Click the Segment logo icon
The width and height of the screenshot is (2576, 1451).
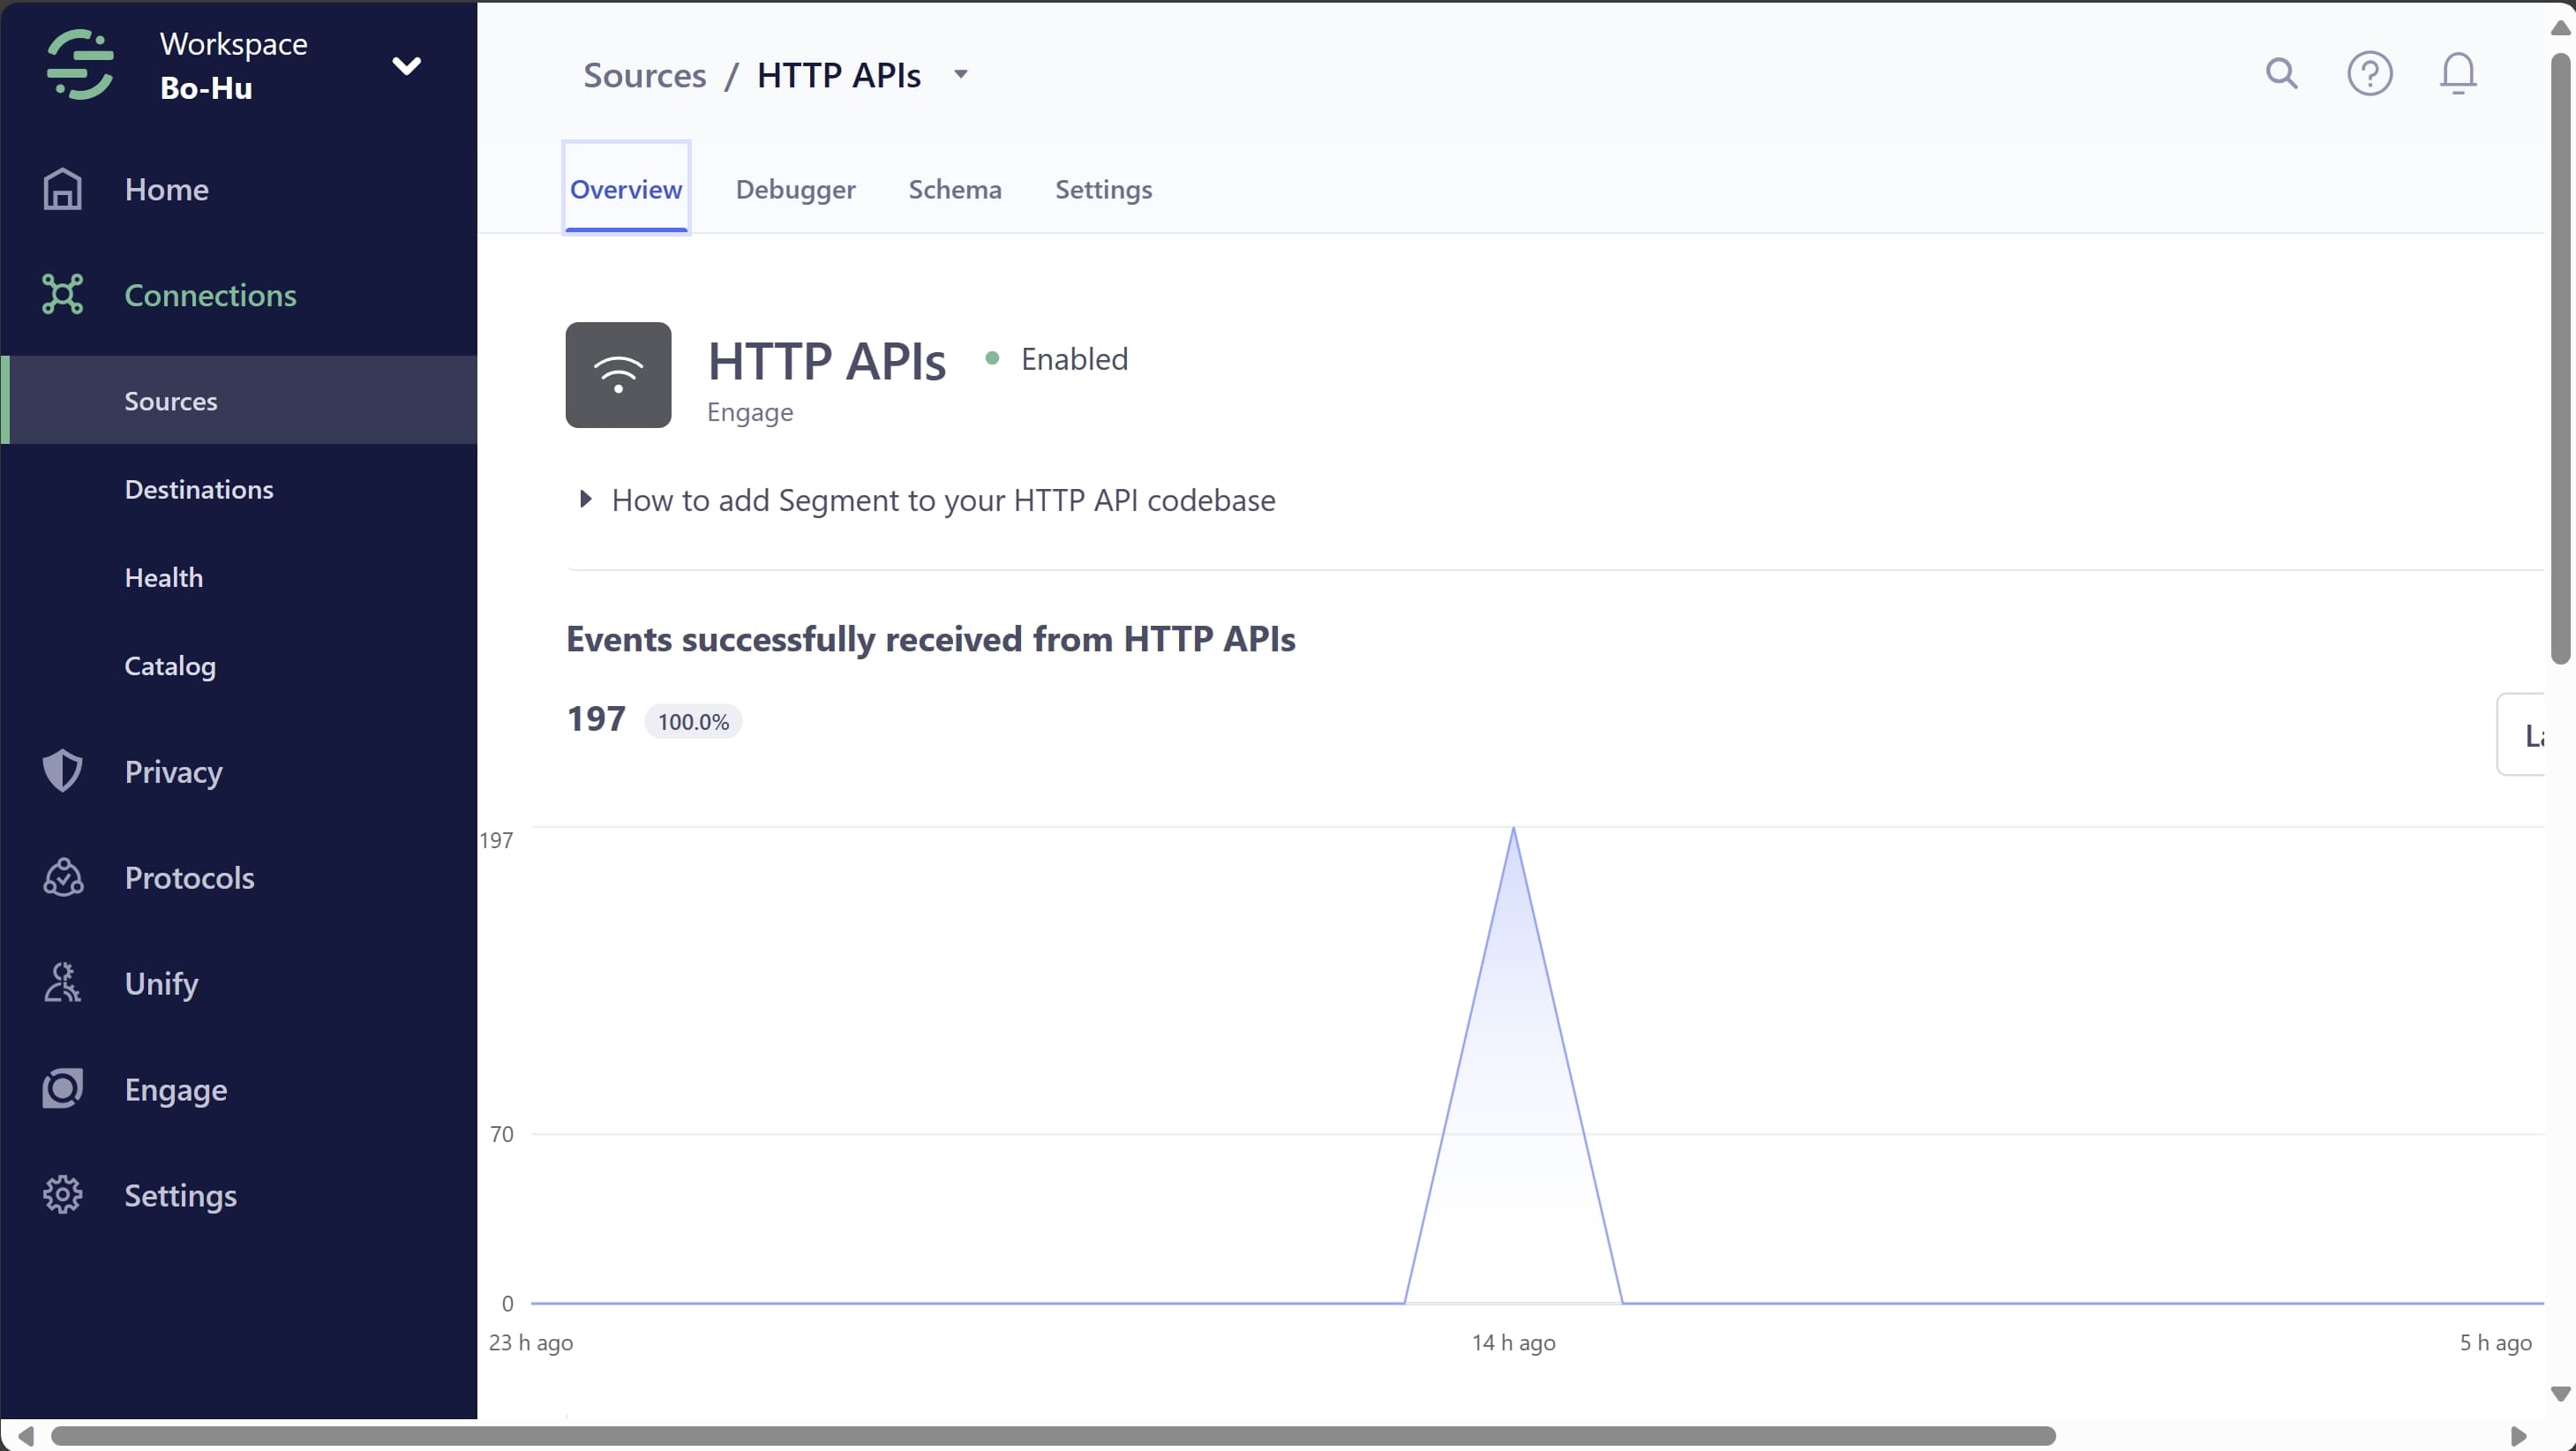[x=80, y=65]
